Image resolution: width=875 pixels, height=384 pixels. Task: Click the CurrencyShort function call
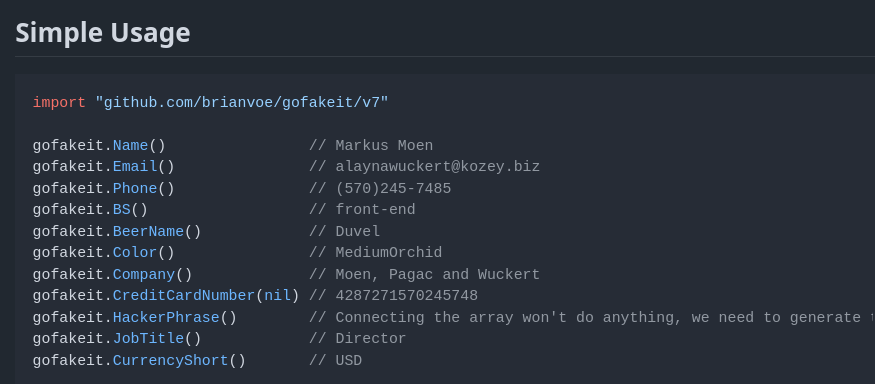[x=171, y=361]
